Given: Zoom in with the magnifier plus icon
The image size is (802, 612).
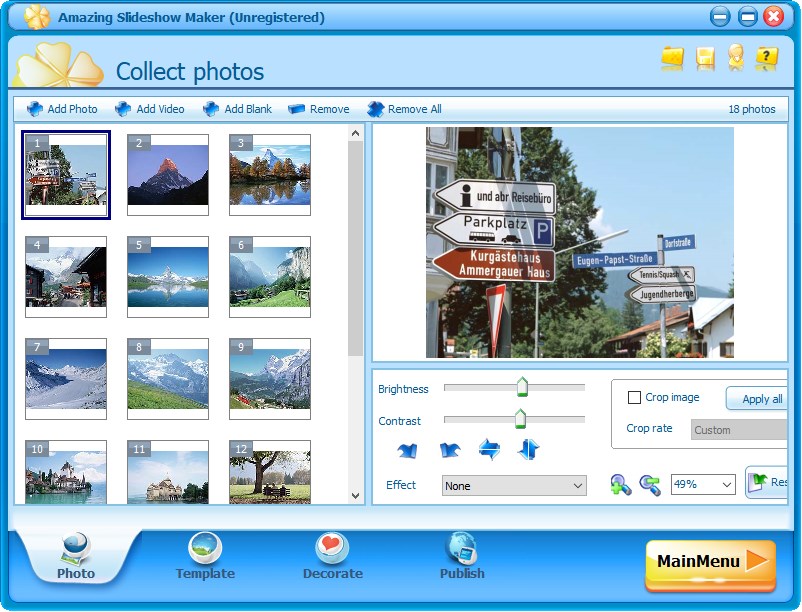Looking at the screenshot, I should [620, 484].
